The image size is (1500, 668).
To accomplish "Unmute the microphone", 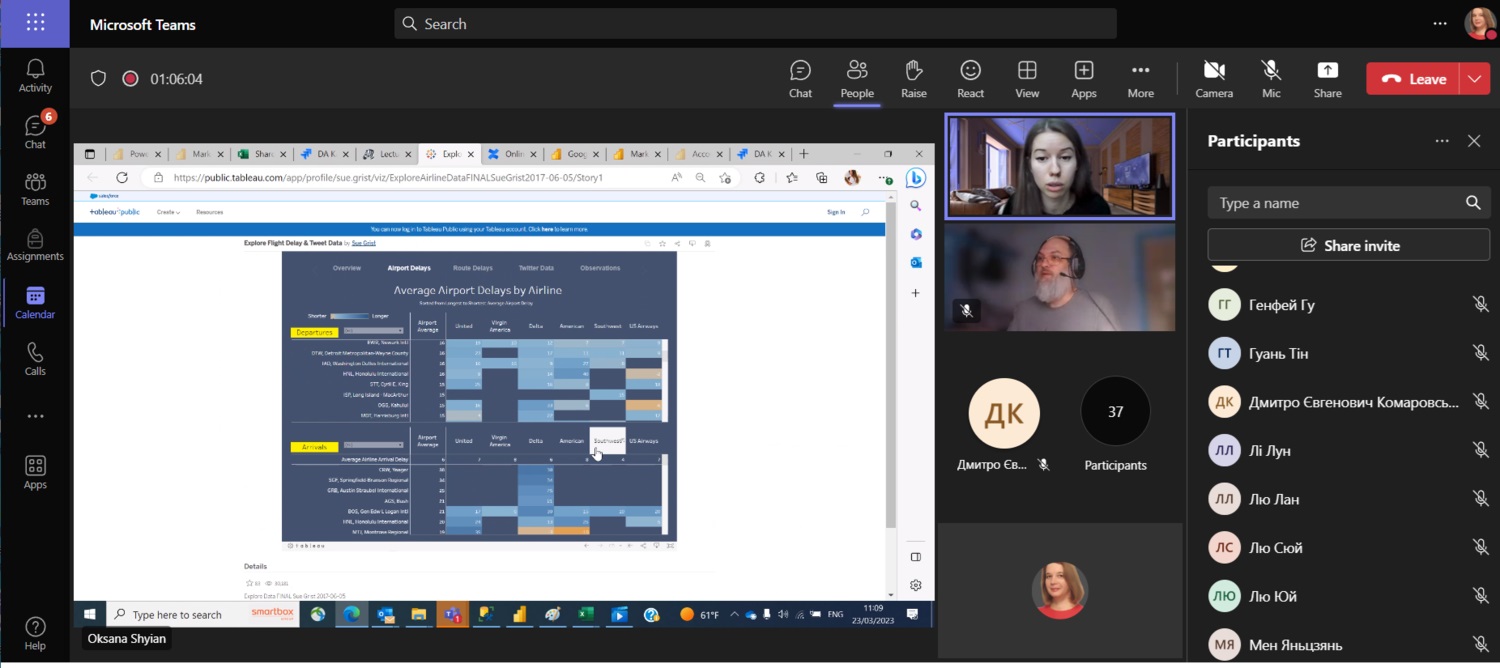I will pyautogui.click(x=1271, y=78).
